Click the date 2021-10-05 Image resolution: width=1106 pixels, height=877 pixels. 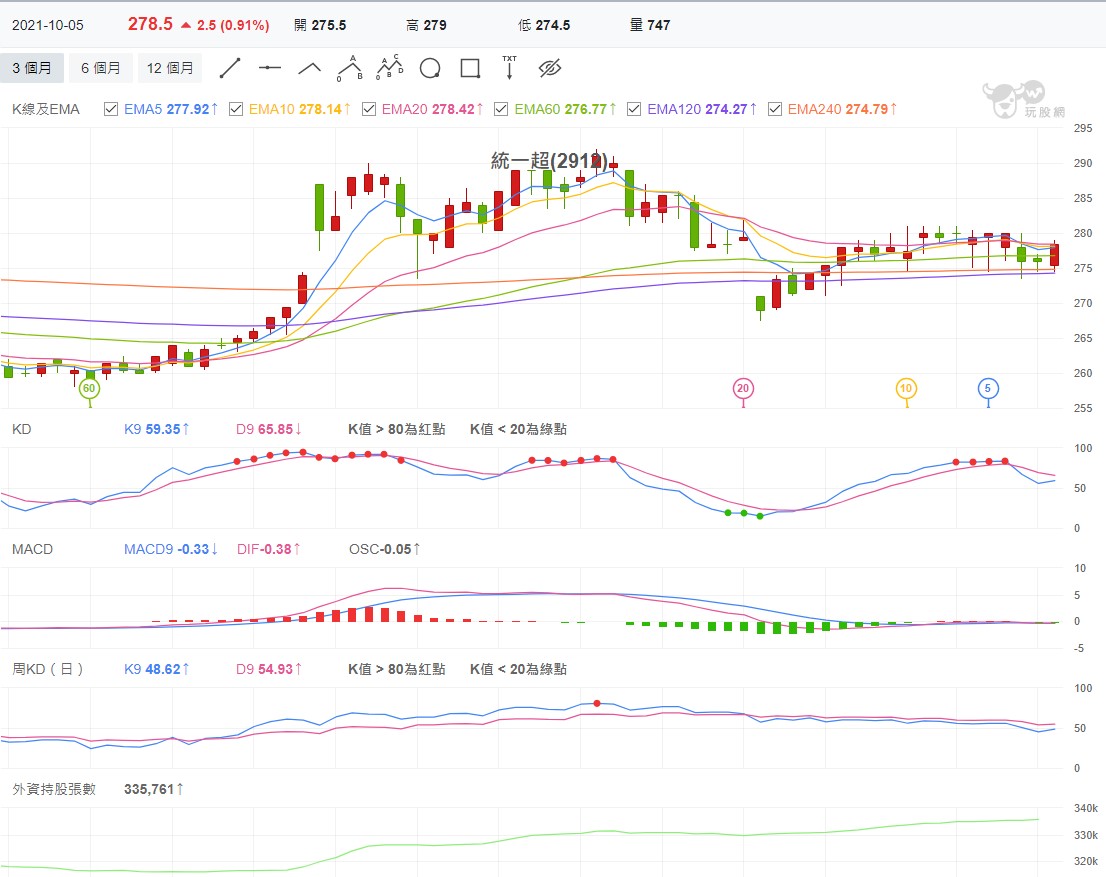click(48, 25)
